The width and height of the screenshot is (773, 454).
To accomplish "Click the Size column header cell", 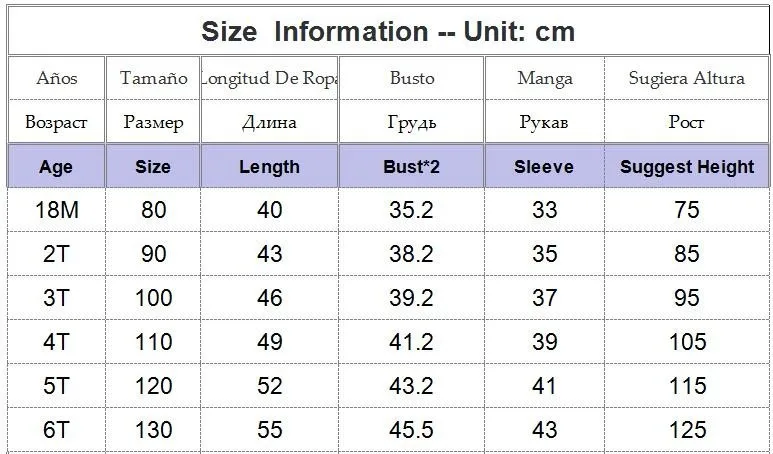I will (x=153, y=166).
